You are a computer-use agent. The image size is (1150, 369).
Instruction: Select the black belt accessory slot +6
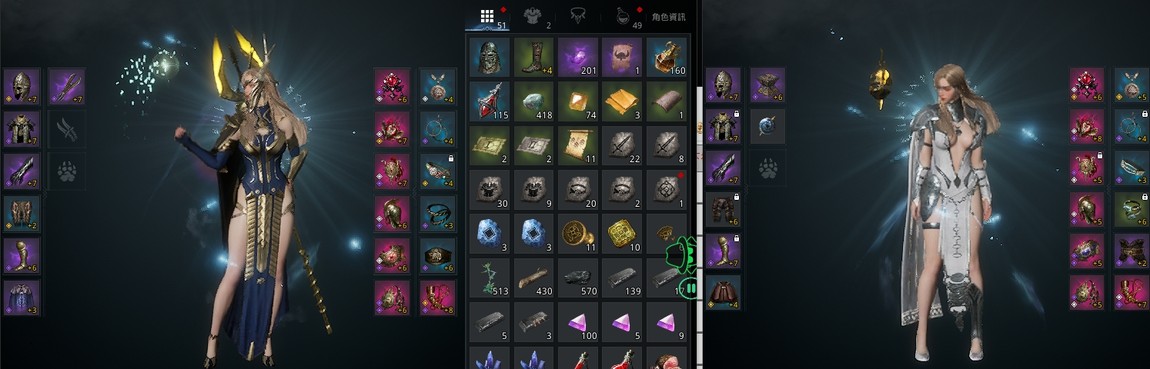pyautogui.click(x=438, y=255)
